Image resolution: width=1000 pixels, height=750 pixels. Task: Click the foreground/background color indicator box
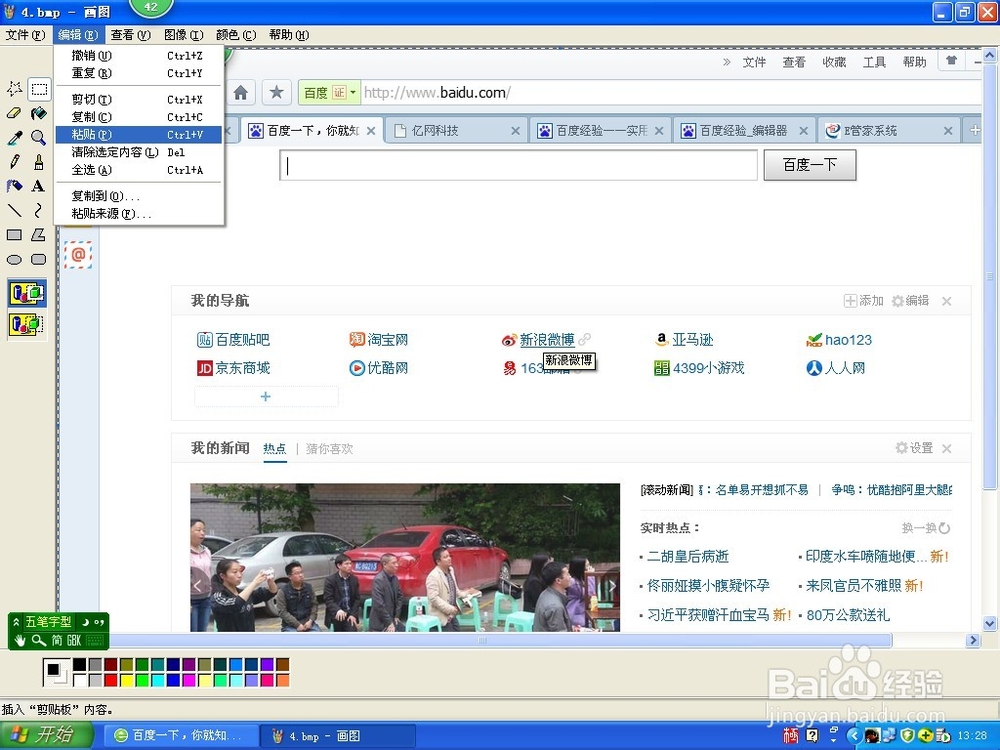click(55, 672)
